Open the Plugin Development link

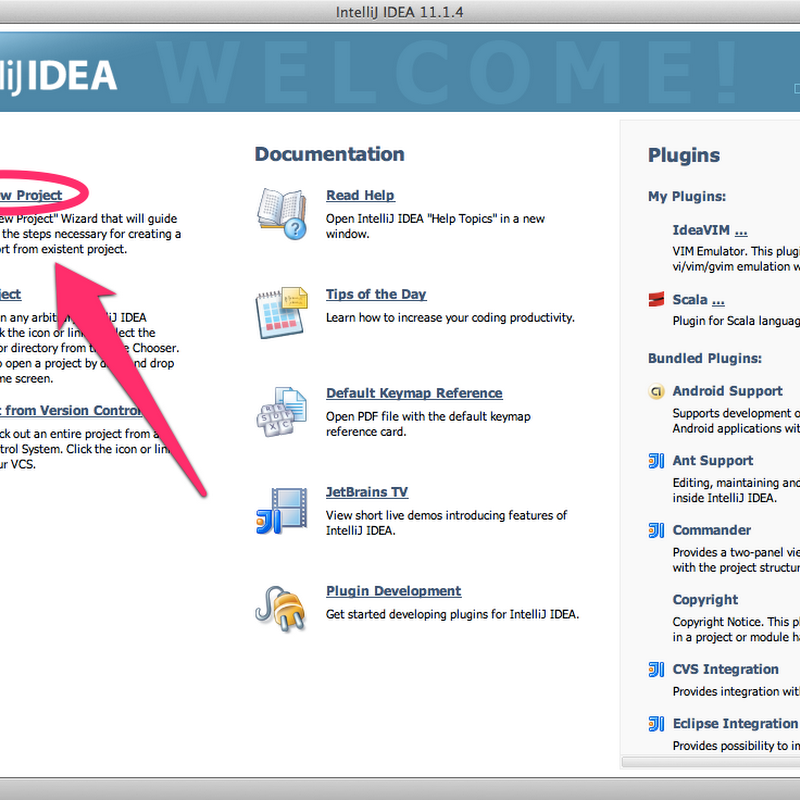[393, 591]
